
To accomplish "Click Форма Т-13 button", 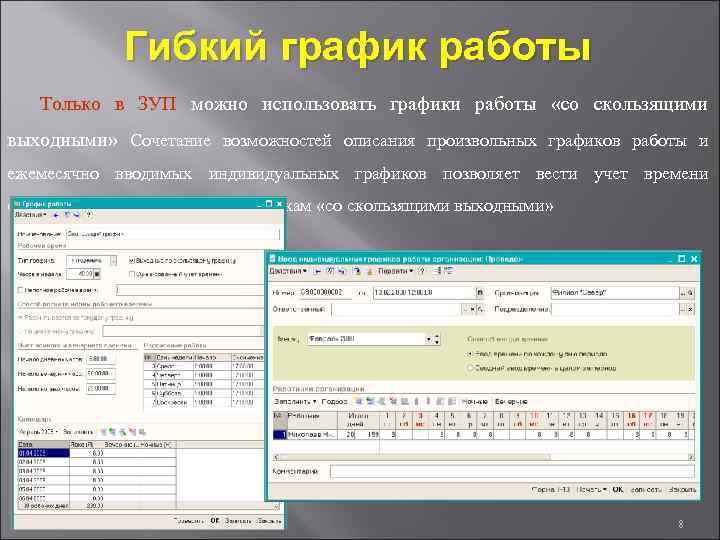I will pyautogui.click(x=551, y=489).
